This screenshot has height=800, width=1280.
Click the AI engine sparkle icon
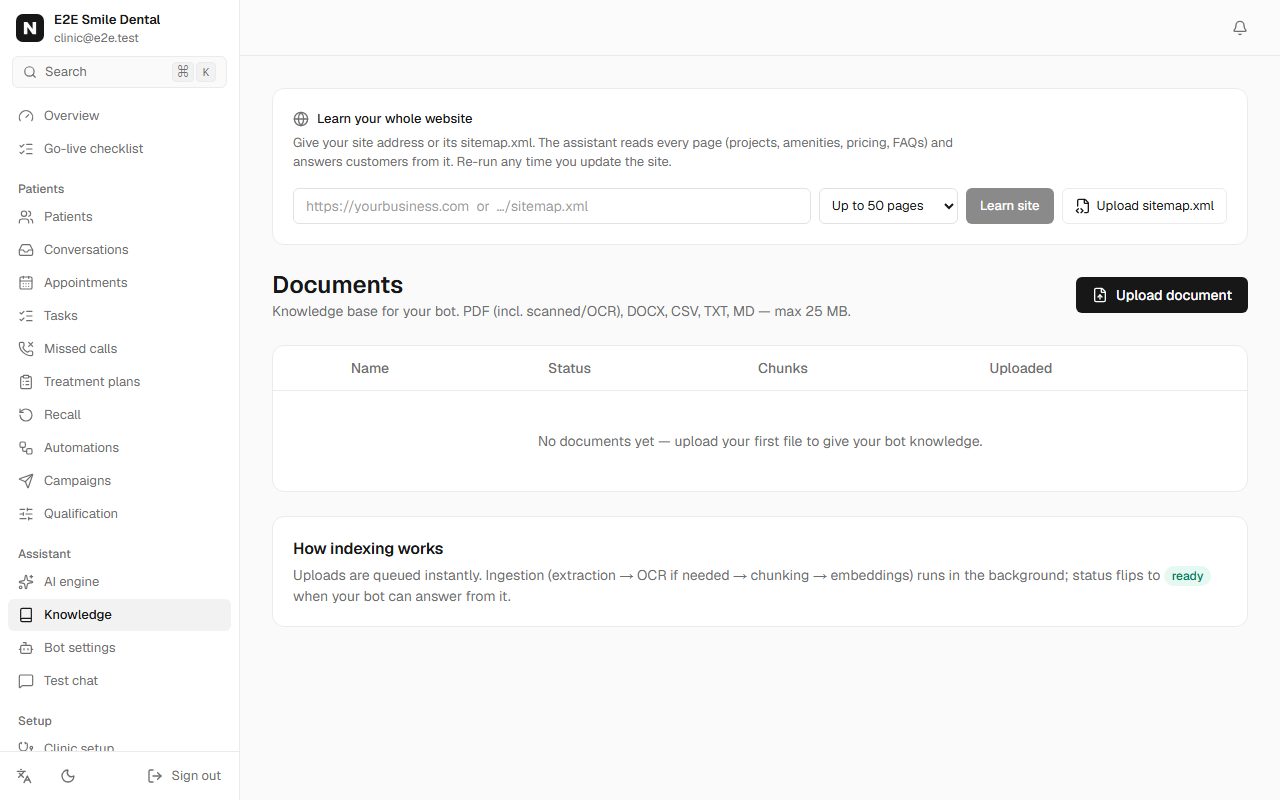(26, 582)
